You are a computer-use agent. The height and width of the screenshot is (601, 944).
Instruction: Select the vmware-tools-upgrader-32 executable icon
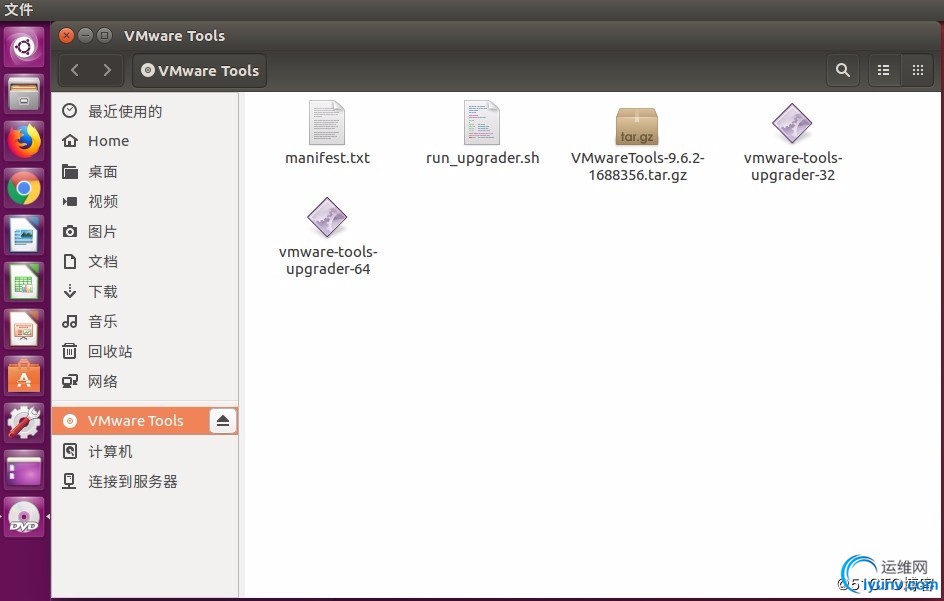(792, 123)
